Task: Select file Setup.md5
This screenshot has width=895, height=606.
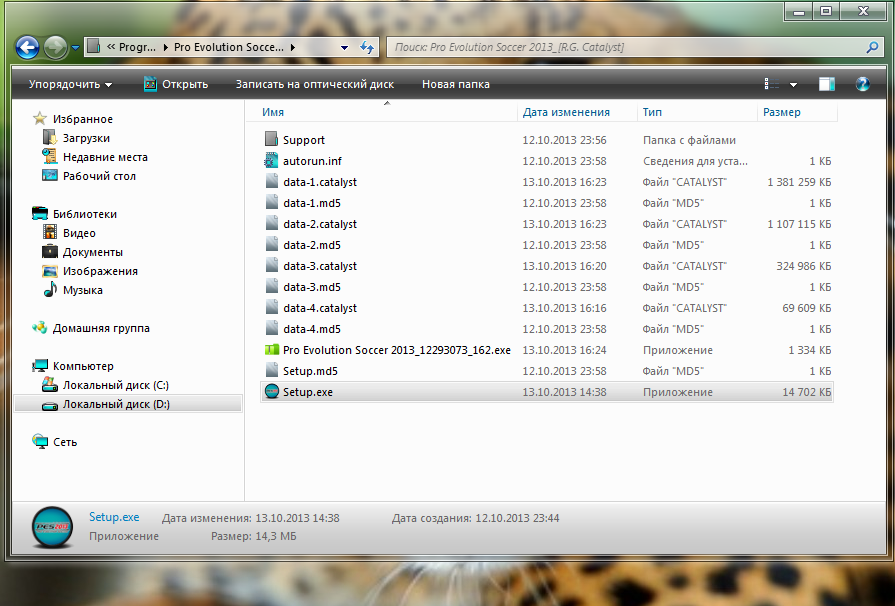Action: pos(310,371)
